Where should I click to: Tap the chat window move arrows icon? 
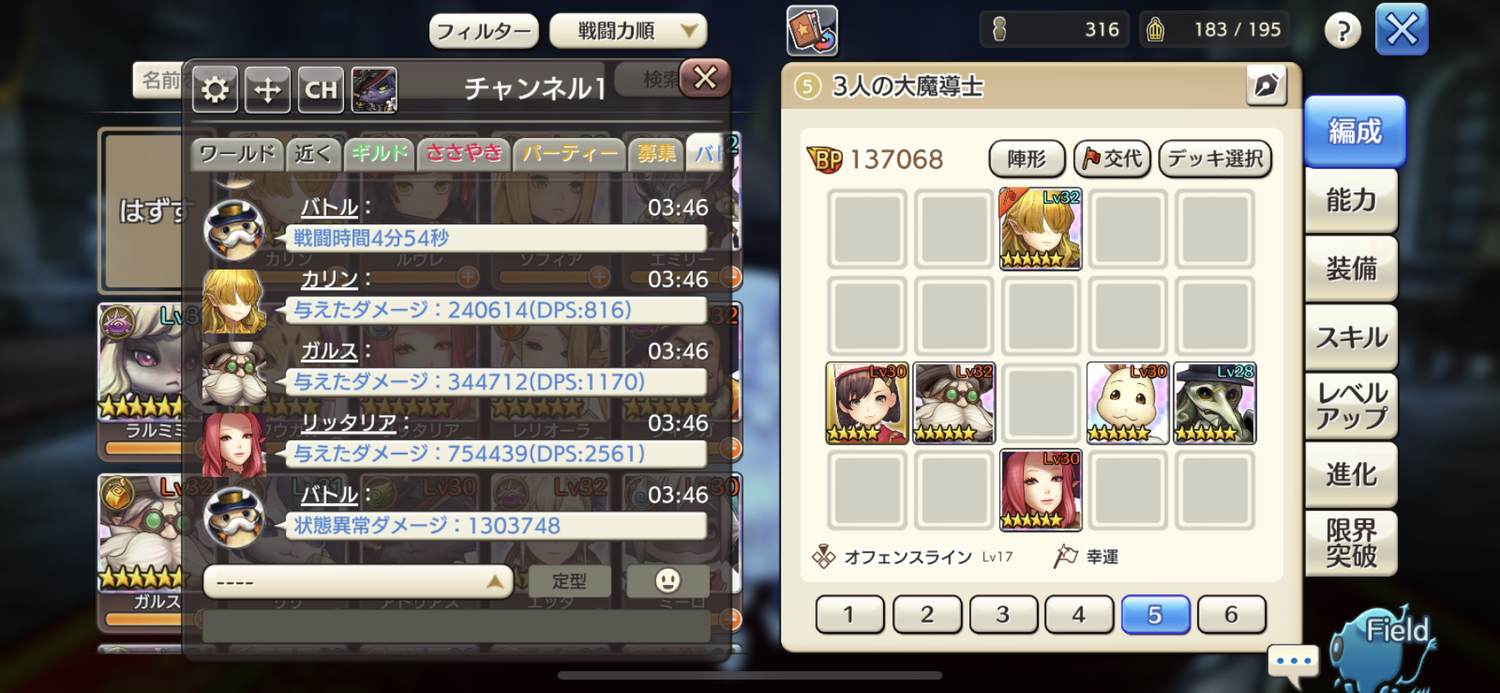(x=267, y=90)
